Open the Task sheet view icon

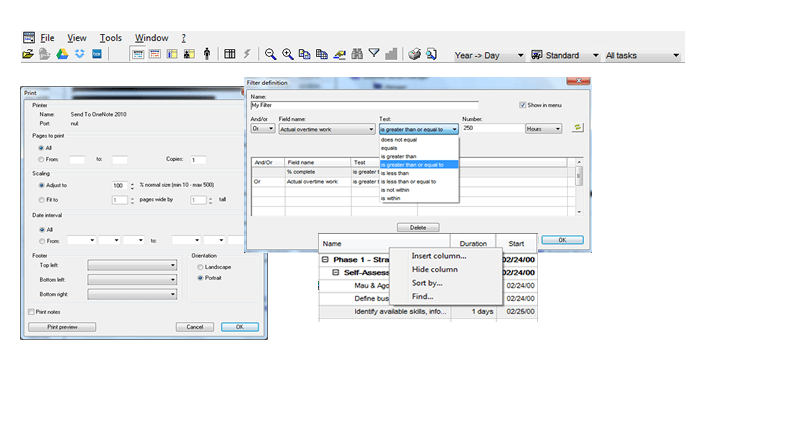(x=172, y=54)
